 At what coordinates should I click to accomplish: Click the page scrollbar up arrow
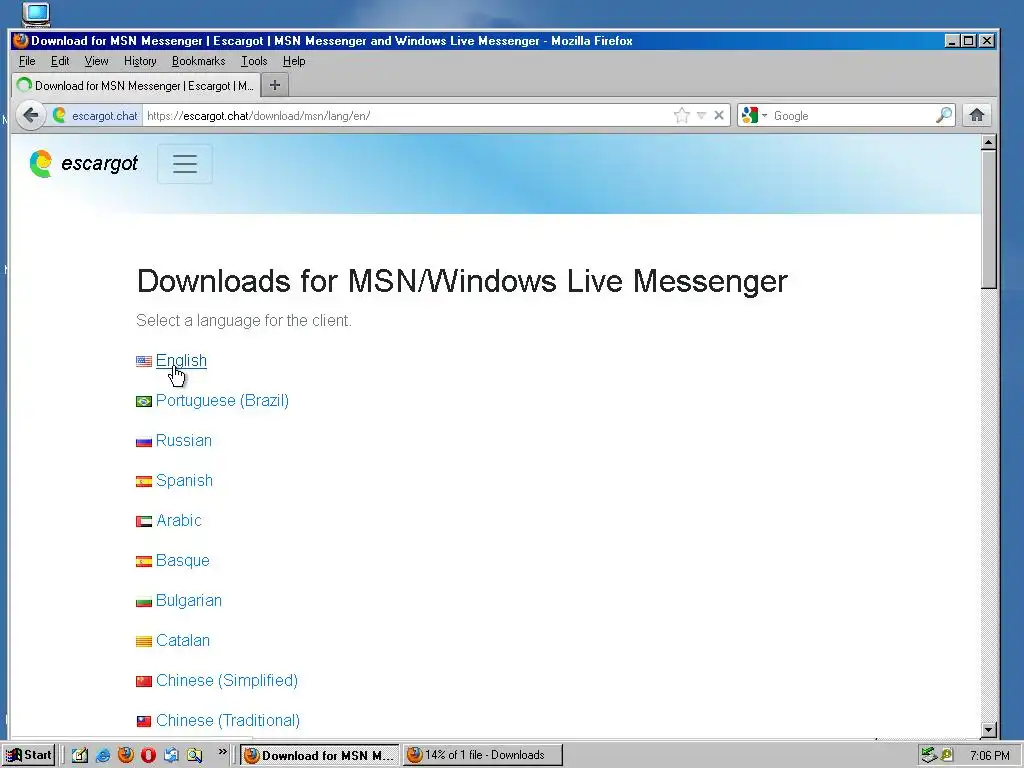[989, 142]
